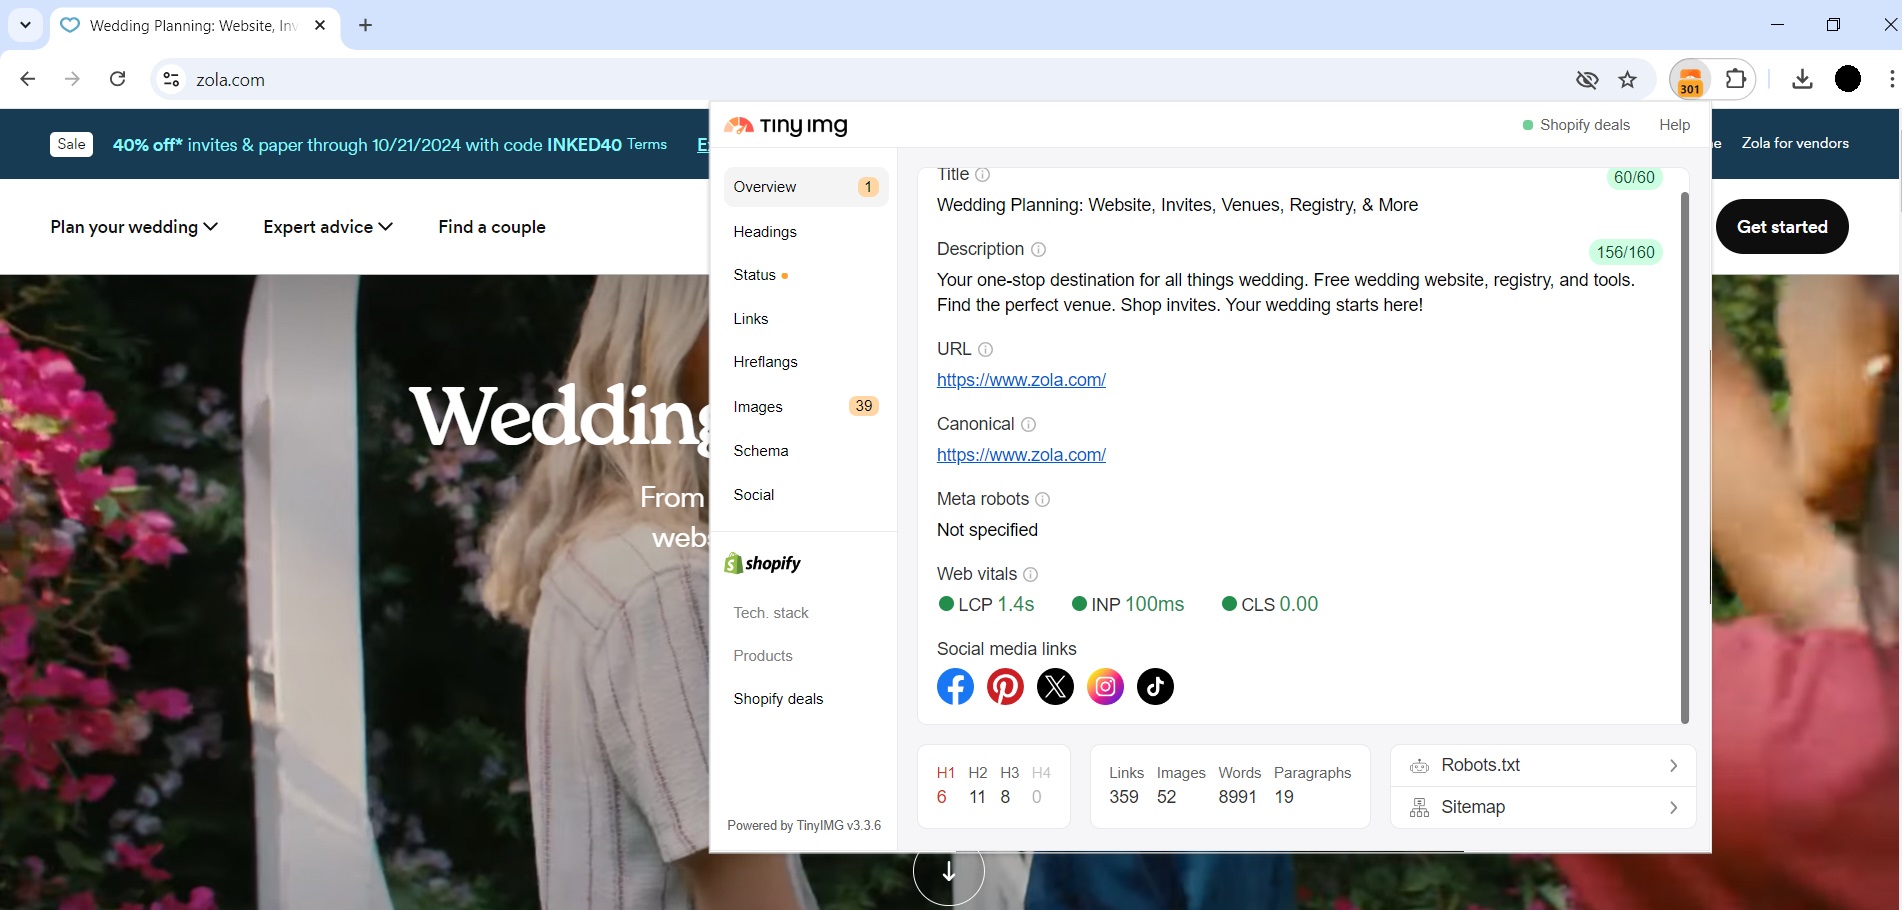The image size is (1902, 910).
Task: Open Instagram social media icon
Action: click(1105, 686)
